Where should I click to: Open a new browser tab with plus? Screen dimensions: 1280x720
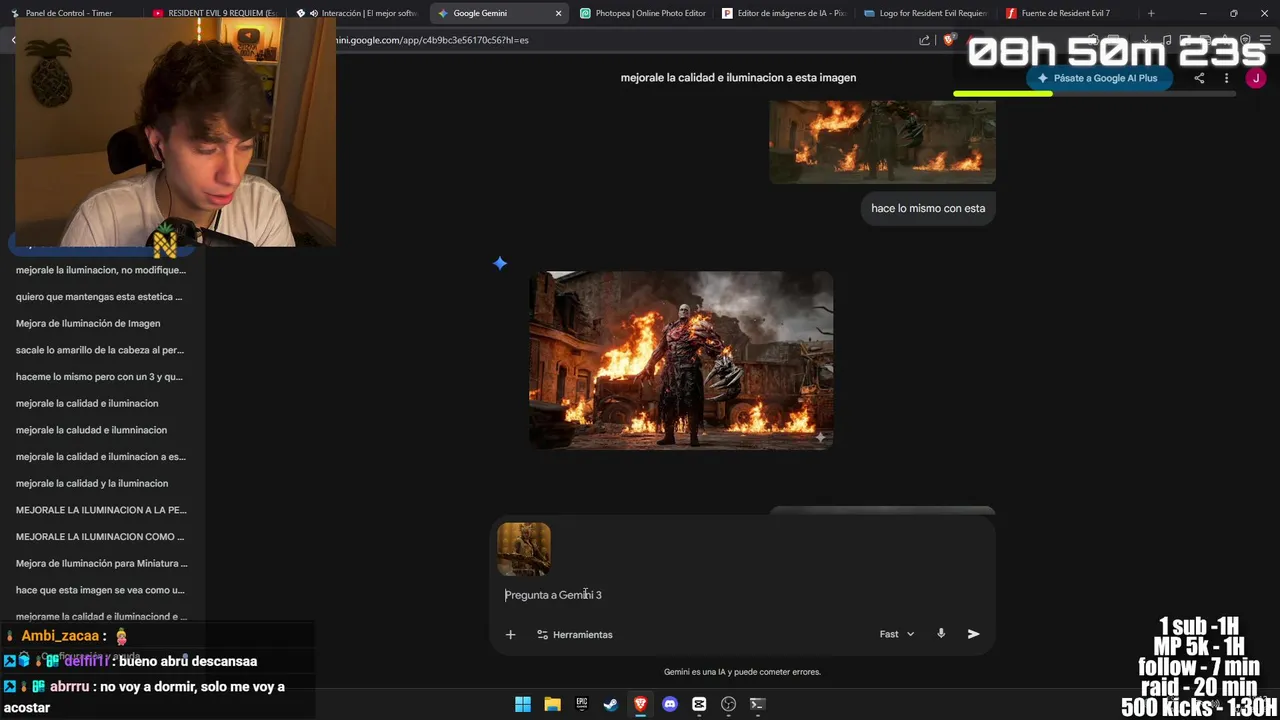[x=1151, y=13]
